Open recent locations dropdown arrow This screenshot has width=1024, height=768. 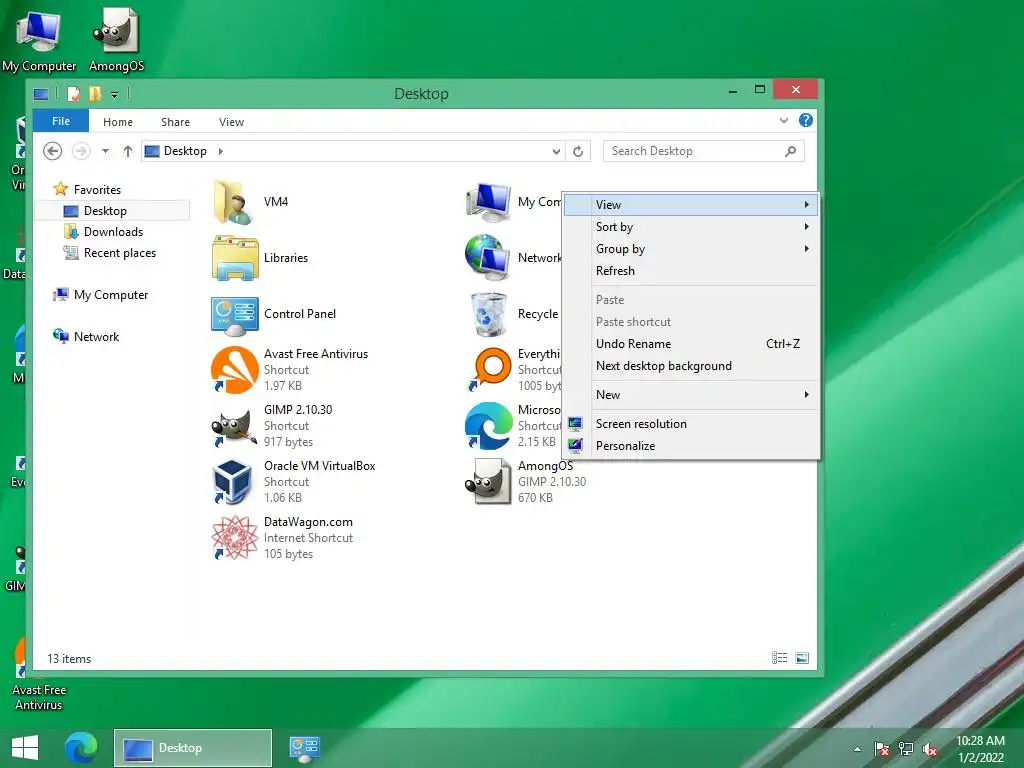pyautogui.click(x=105, y=152)
